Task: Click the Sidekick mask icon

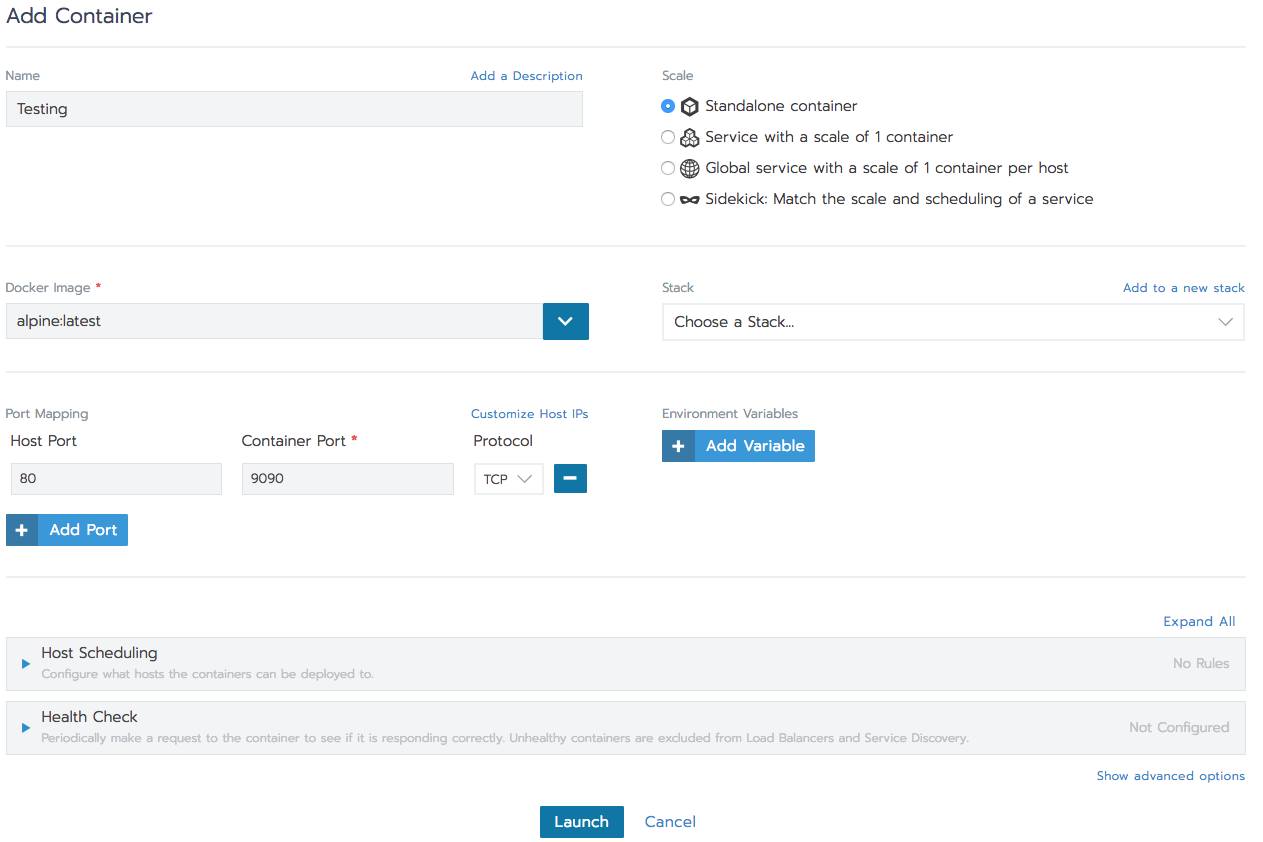Action: 689,200
